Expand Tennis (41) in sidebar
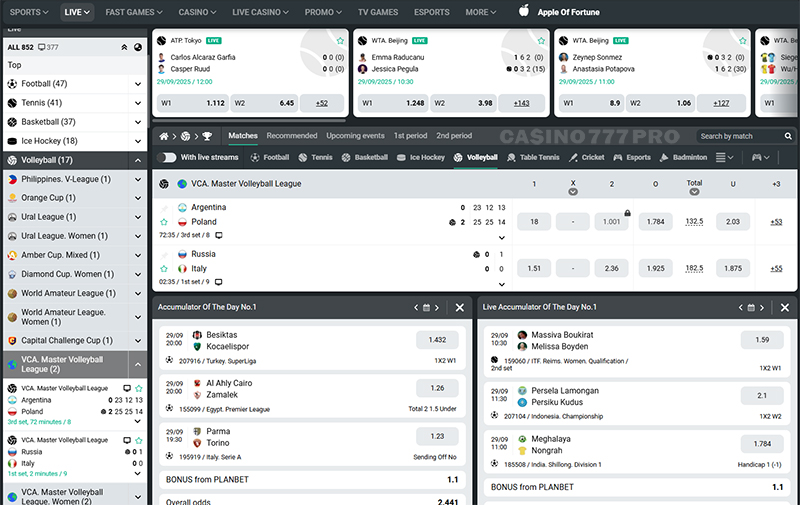 (x=138, y=103)
